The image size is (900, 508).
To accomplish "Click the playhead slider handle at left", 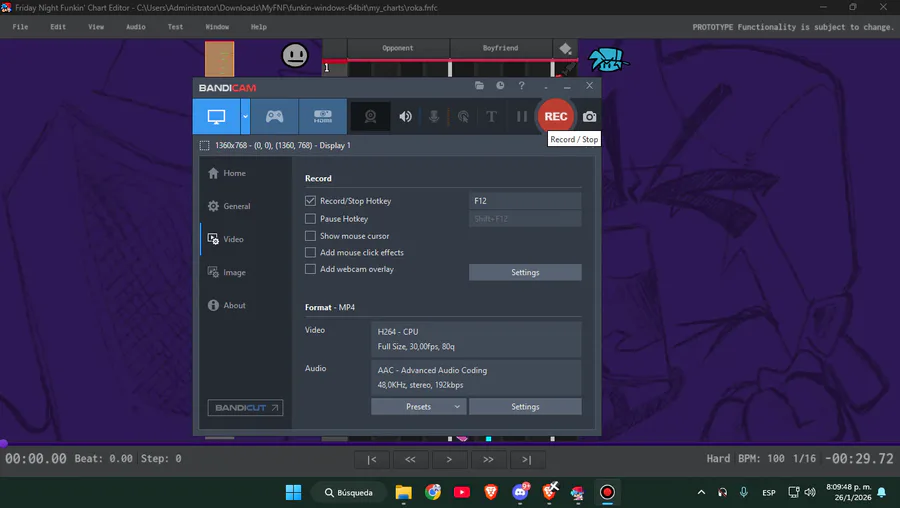I will (3, 443).
